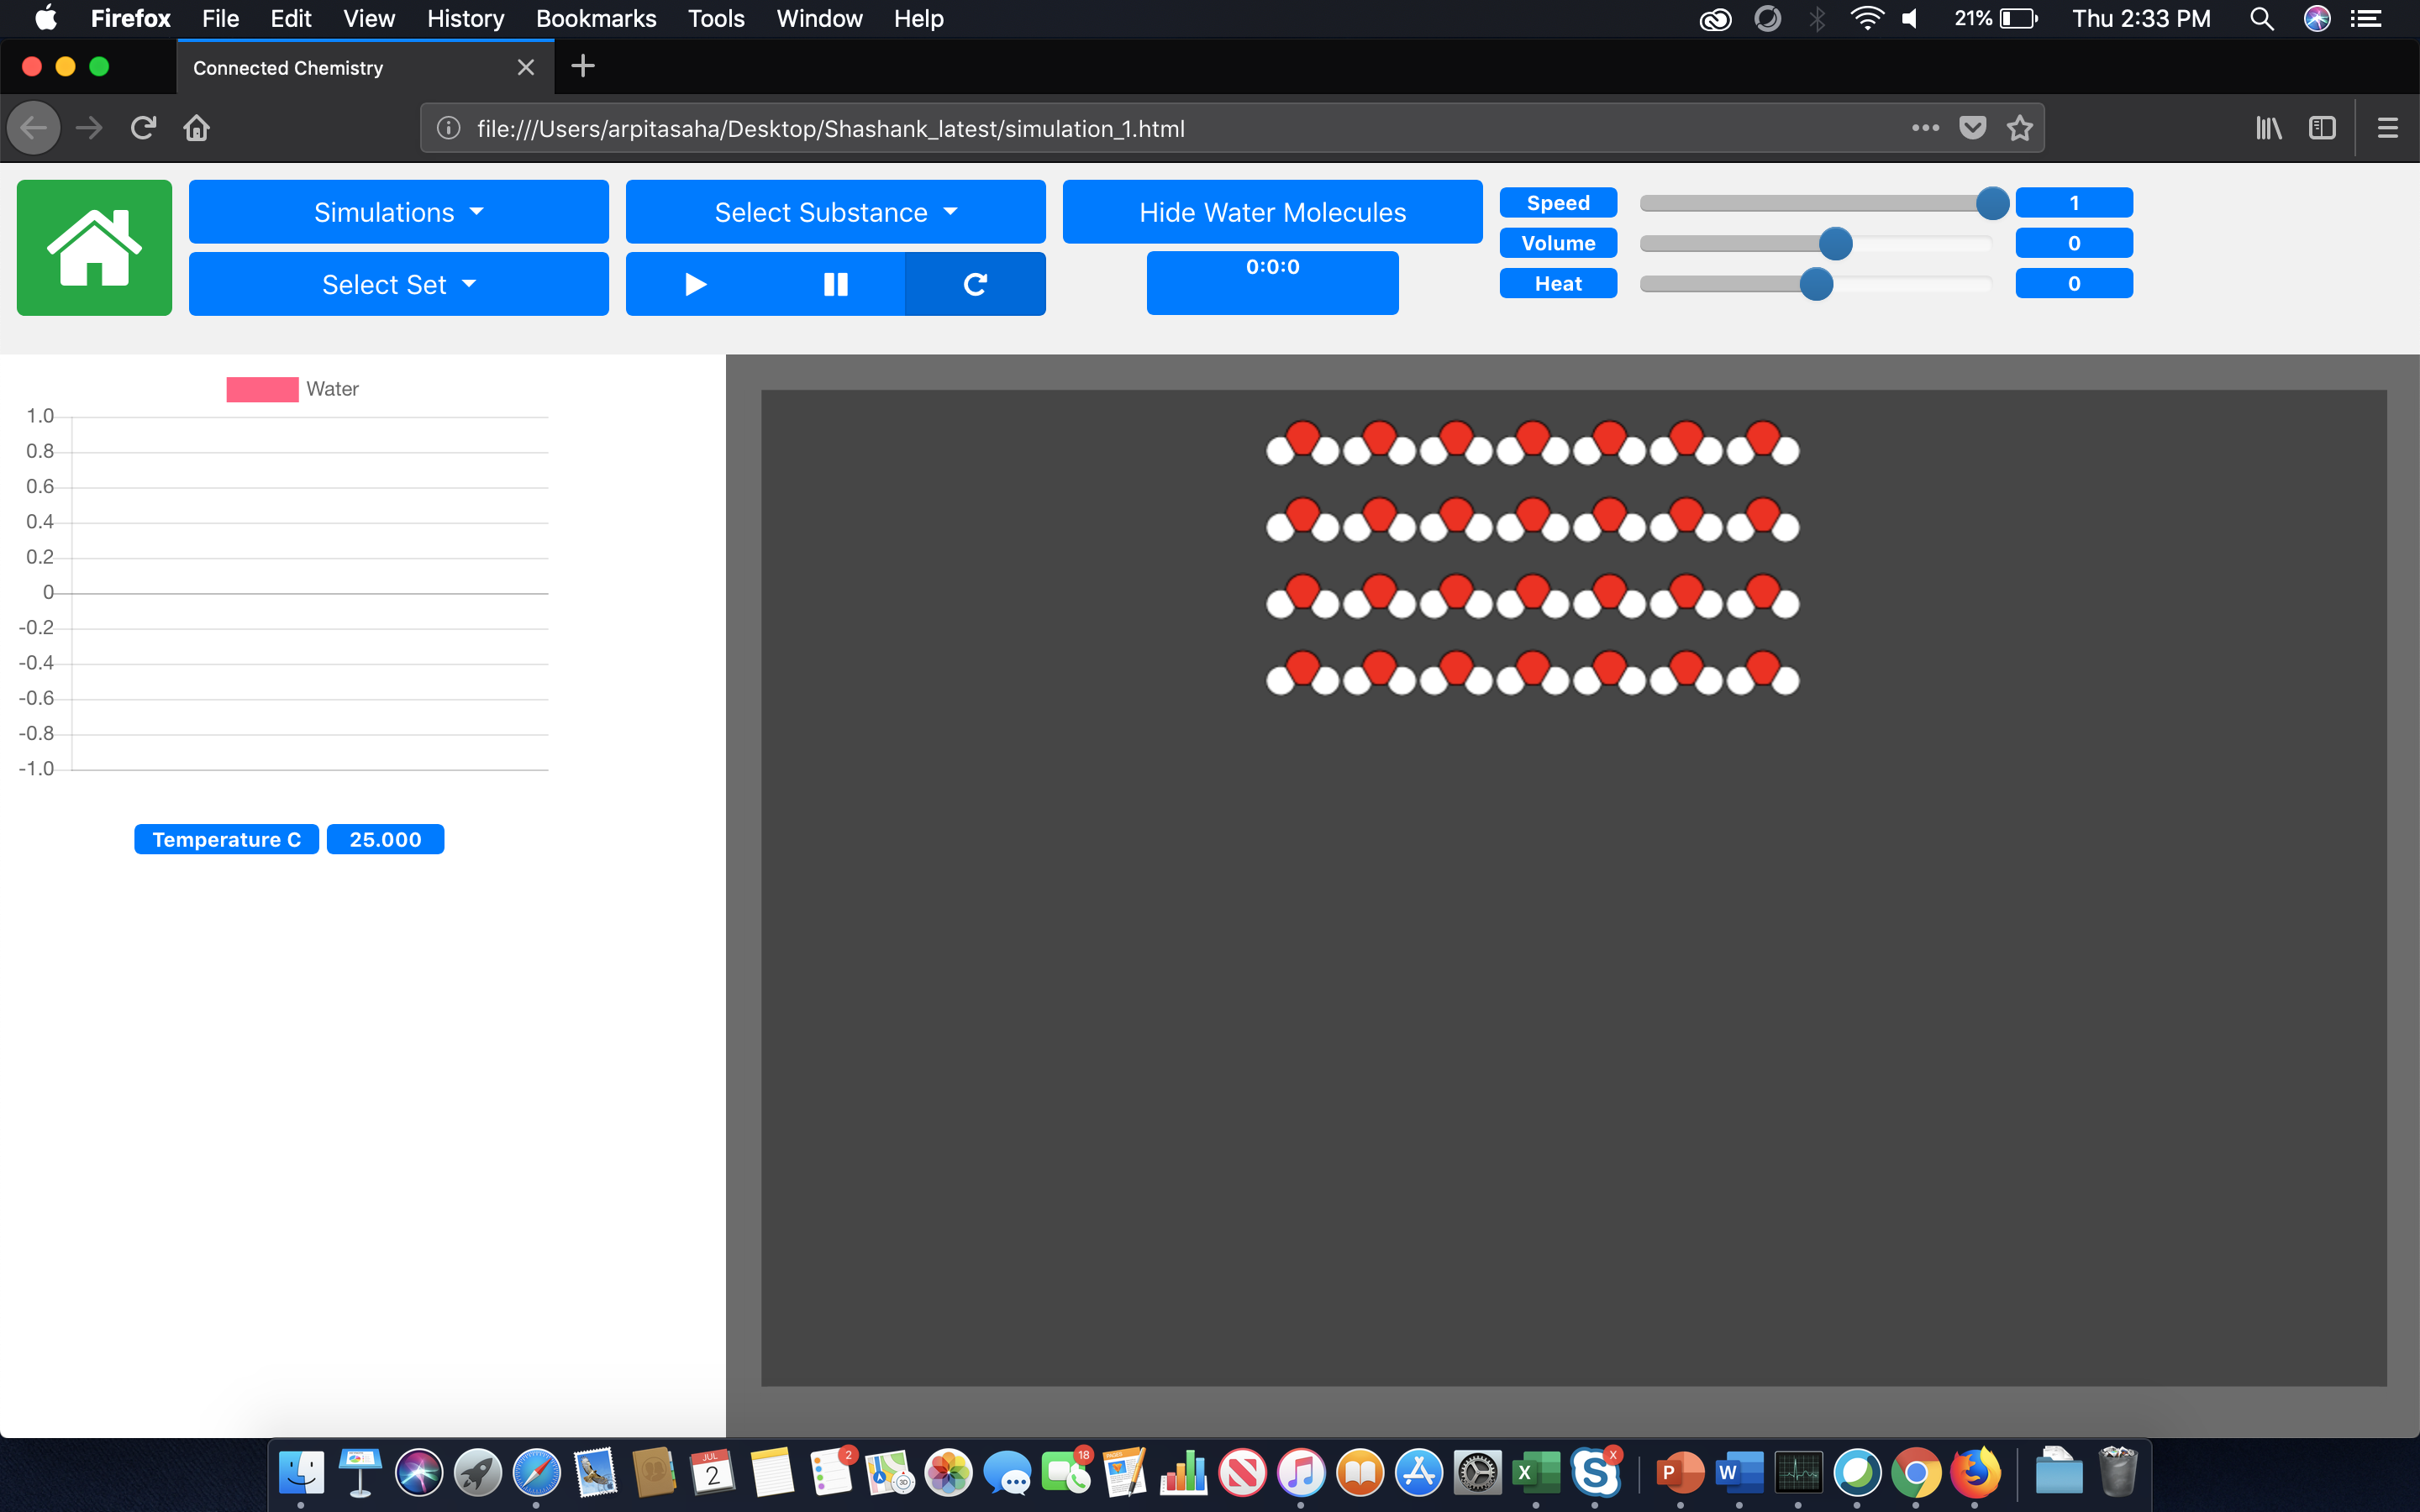Hide Water Molecules in the simulation
This screenshot has width=2420, height=1512.
[x=1271, y=211]
